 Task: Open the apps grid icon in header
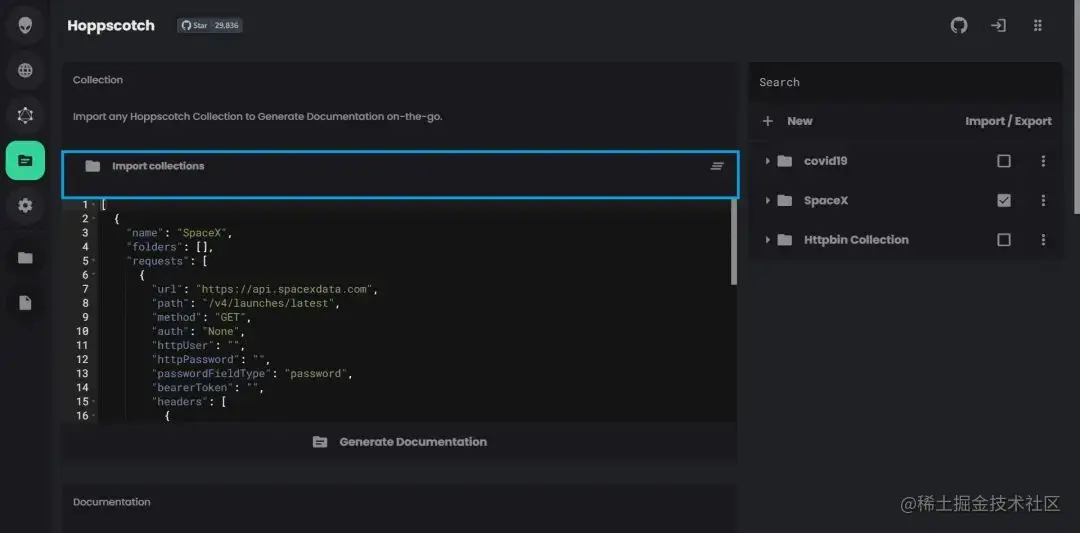pyautogui.click(x=1038, y=25)
